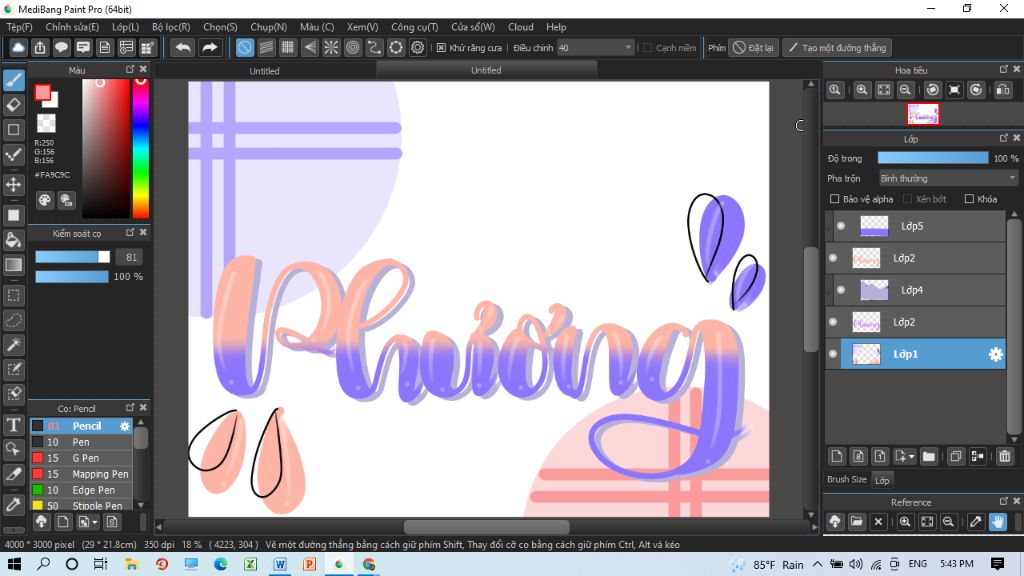Enable the Xén bớt checkbox
1024x576 pixels.
[x=907, y=199]
